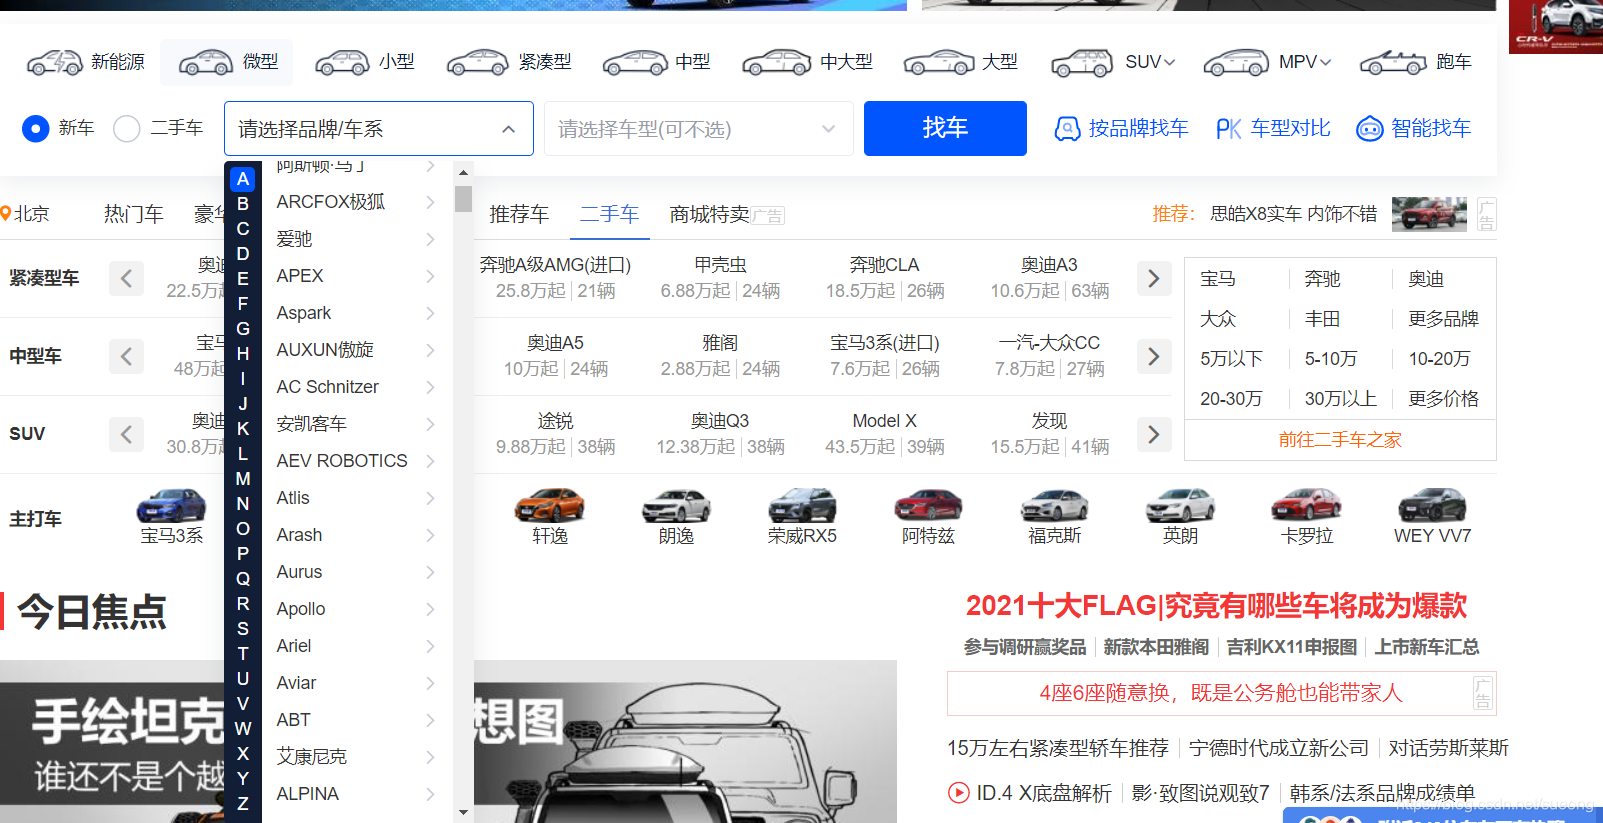The width and height of the screenshot is (1603, 823).
Task: Open 4座6座随意换 ad link
Action: point(1221,693)
